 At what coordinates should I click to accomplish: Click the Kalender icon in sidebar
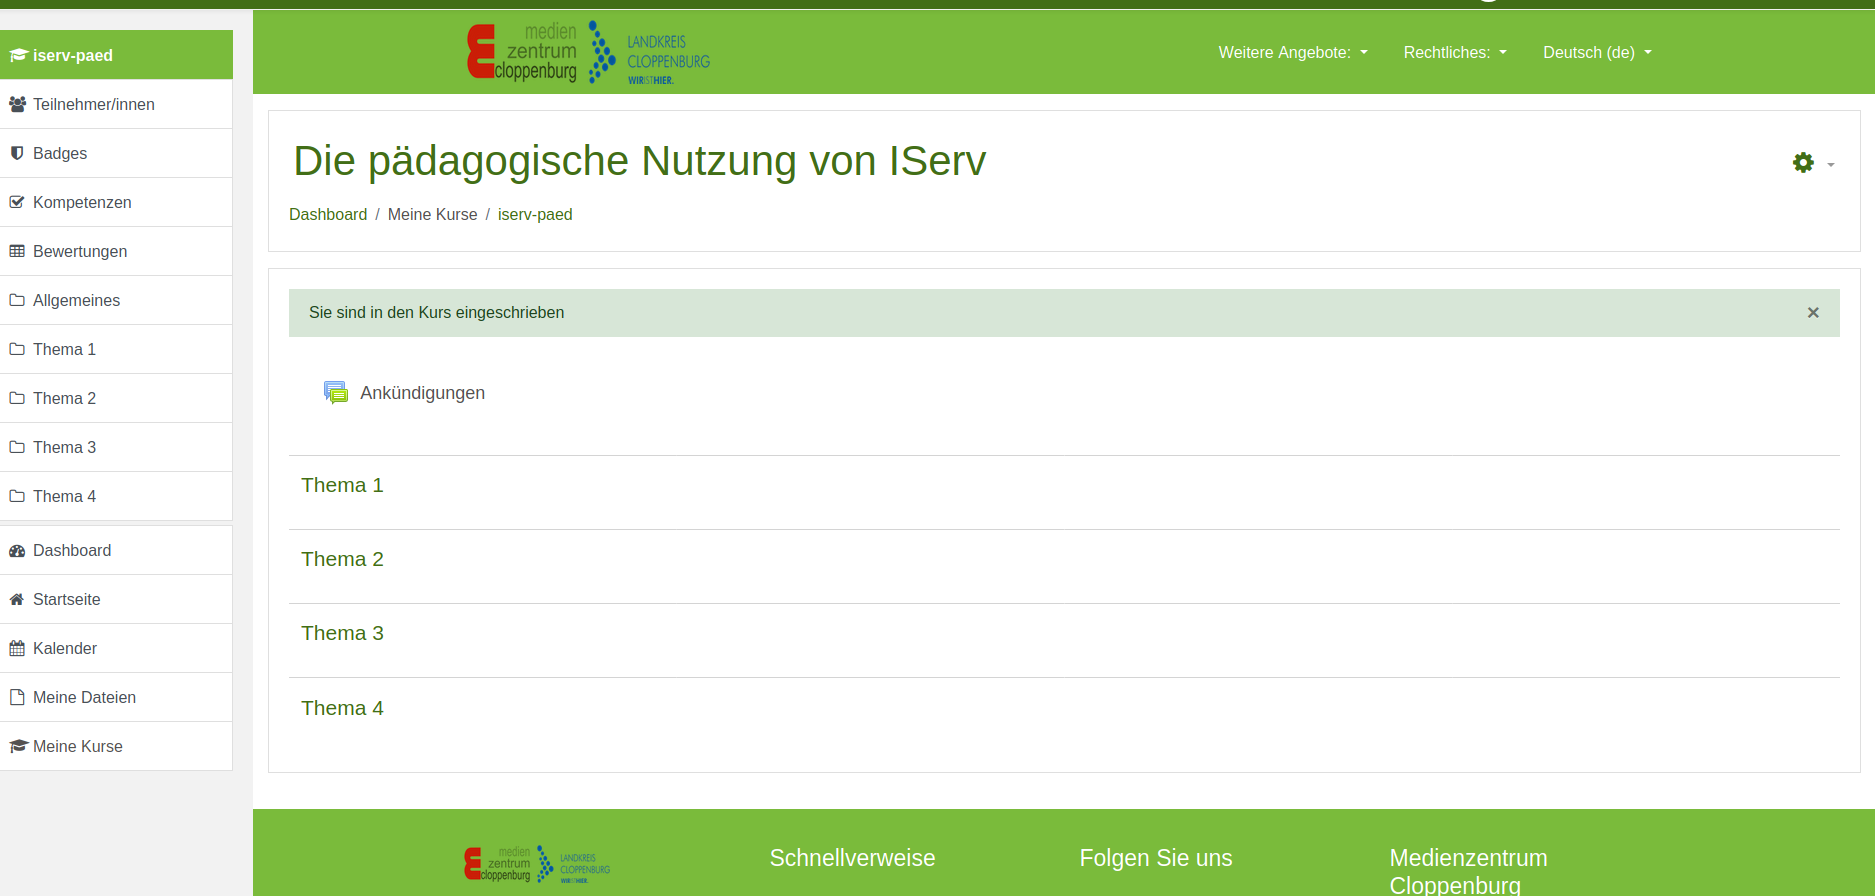coord(17,648)
